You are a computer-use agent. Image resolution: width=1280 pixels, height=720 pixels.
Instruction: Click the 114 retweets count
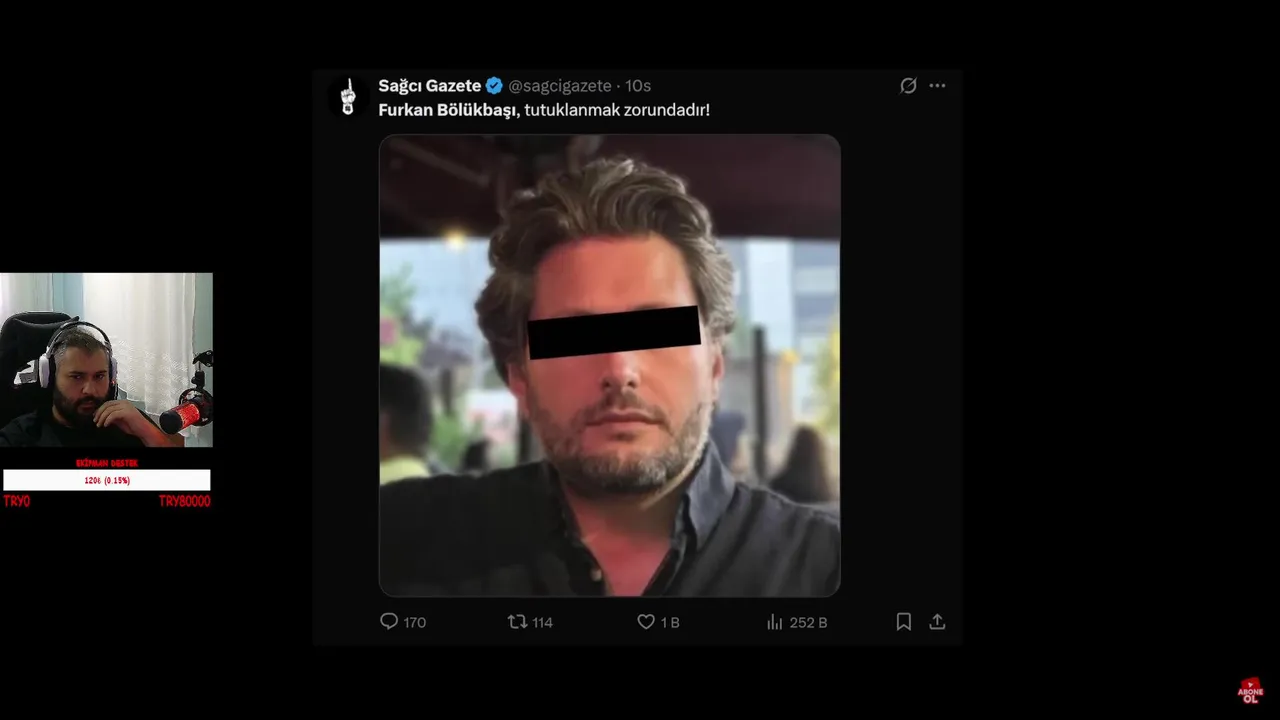pos(542,623)
